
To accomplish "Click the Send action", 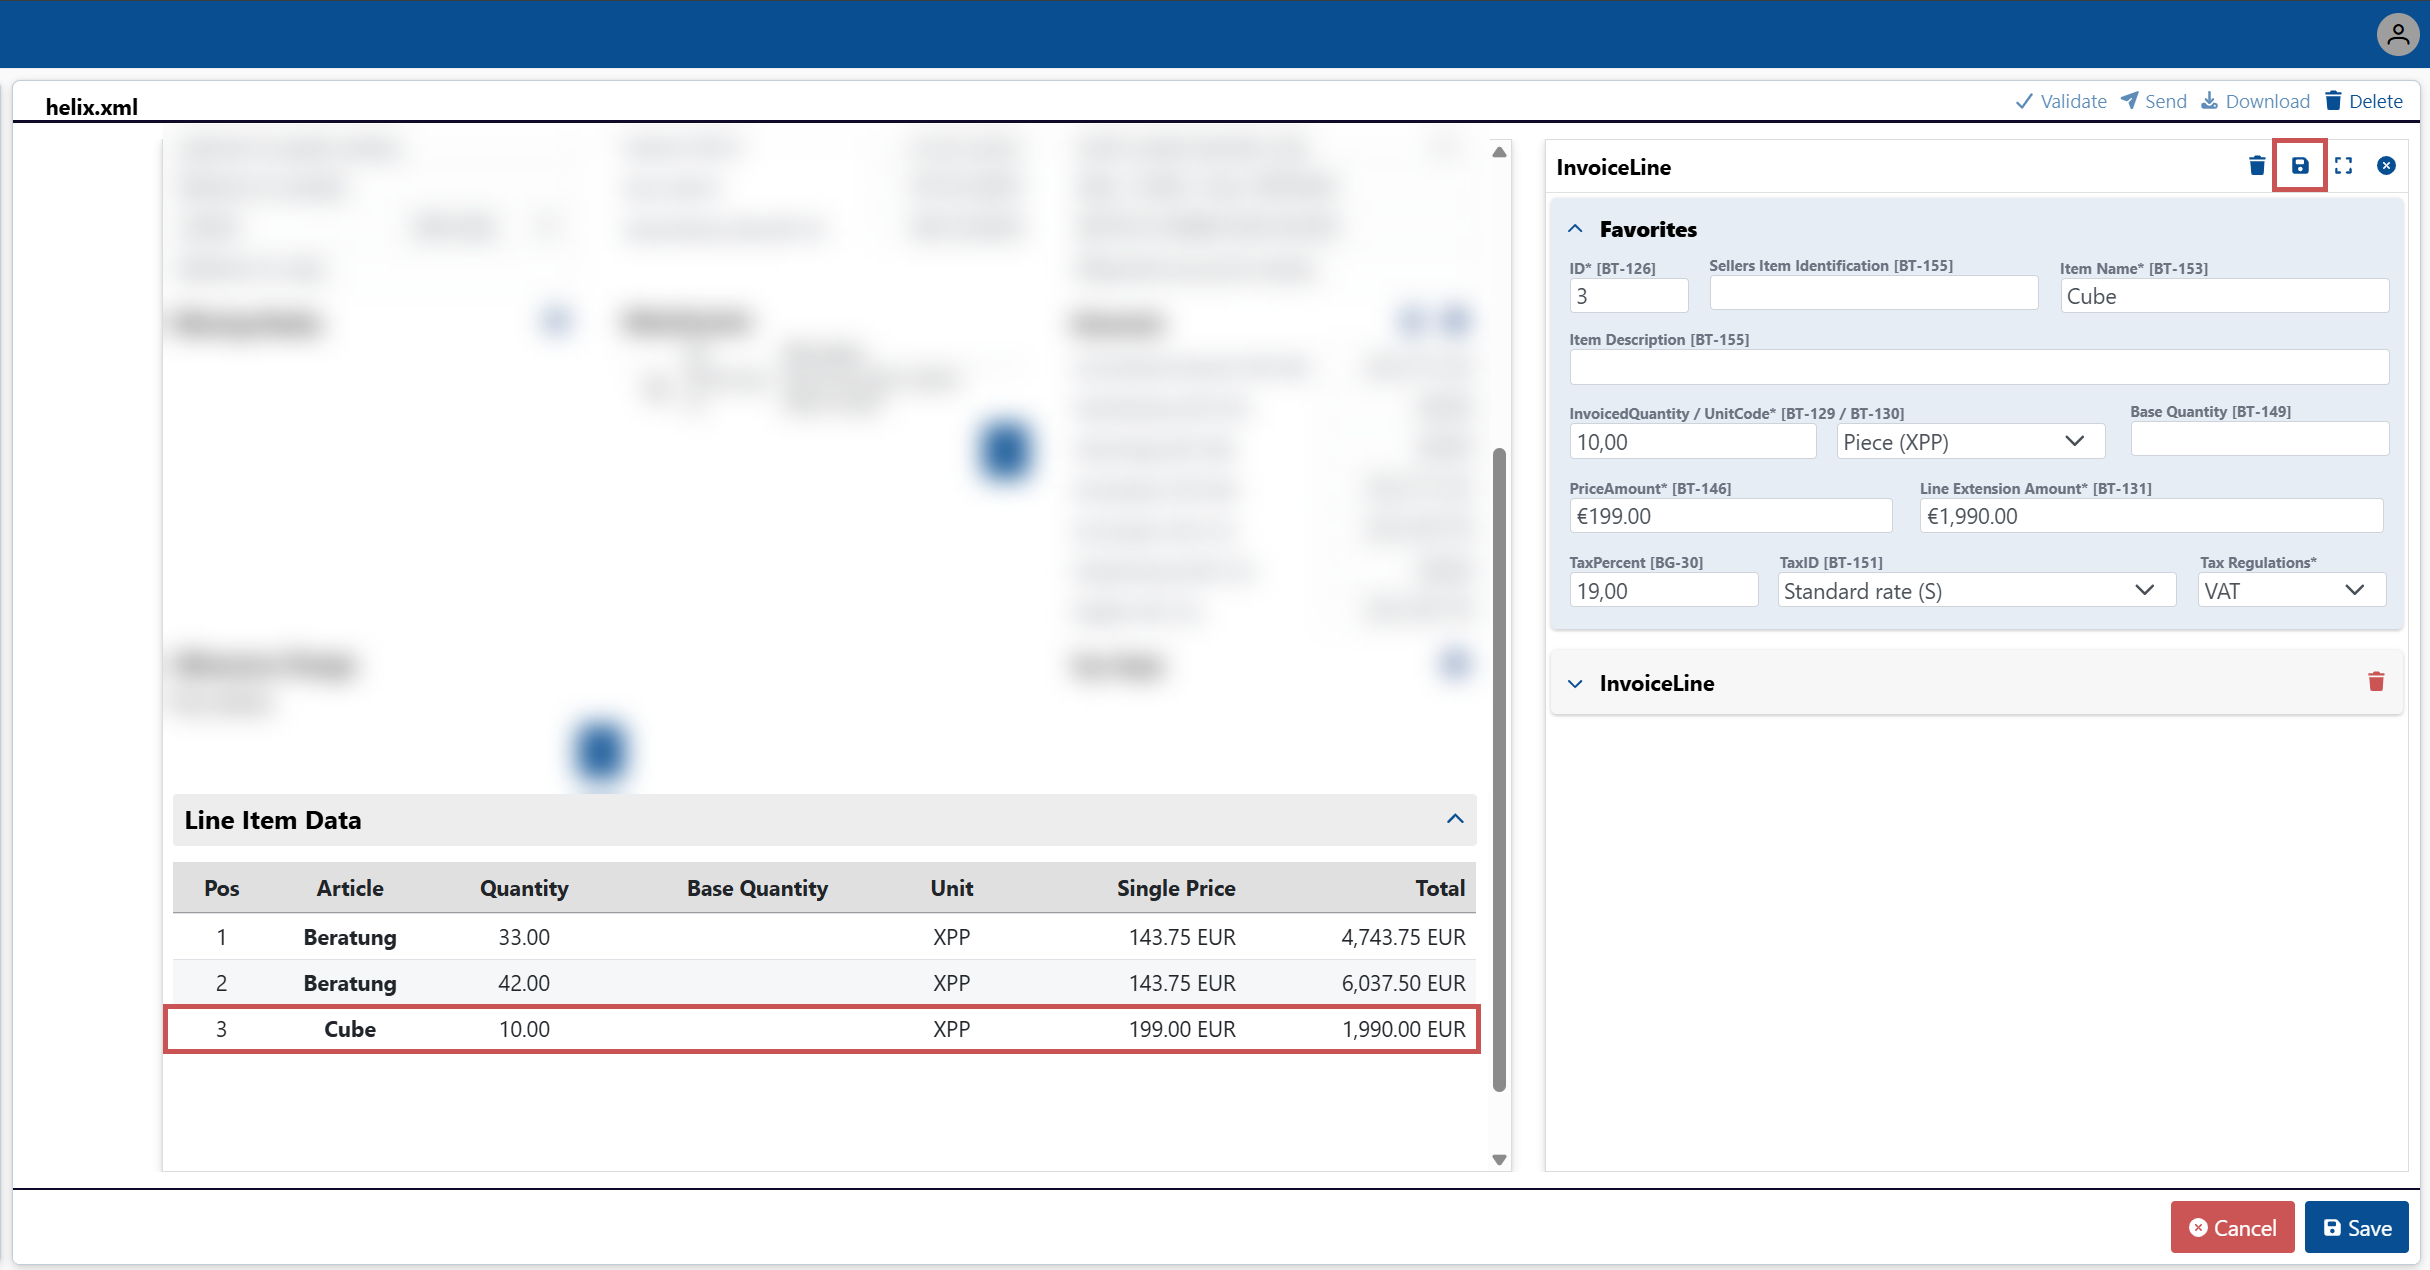I will pyautogui.click(x=2154, y=101).
